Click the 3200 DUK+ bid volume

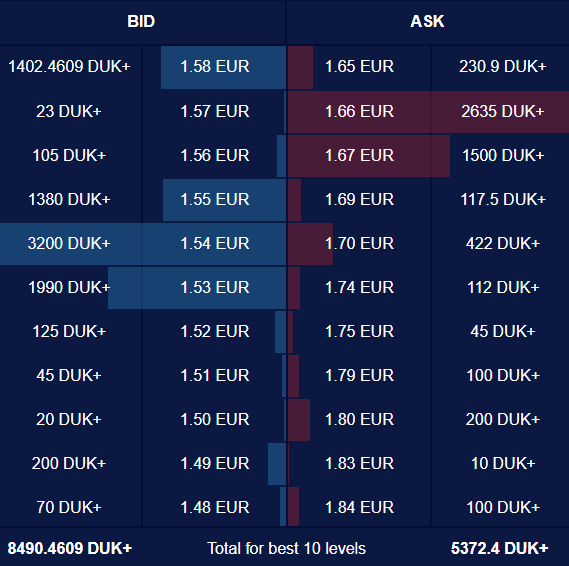tap(69, 243)
